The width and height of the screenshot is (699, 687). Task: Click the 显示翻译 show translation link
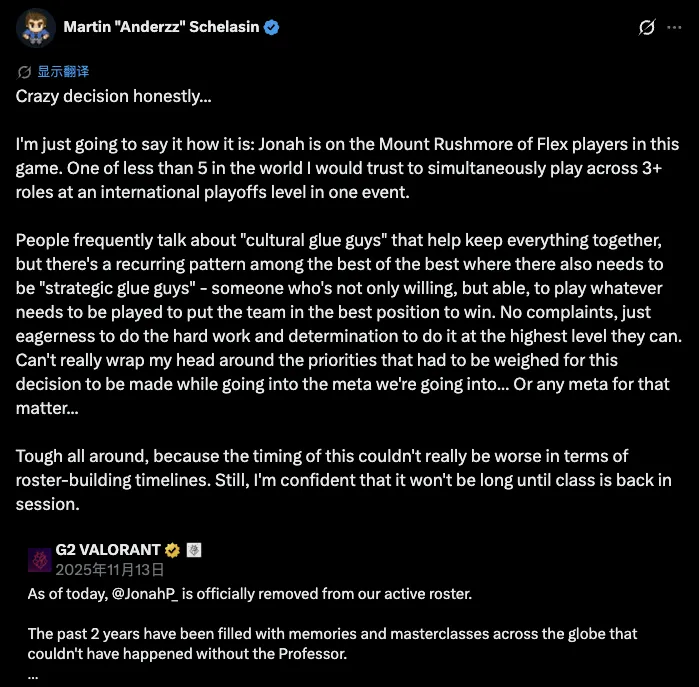click(63, 72)
